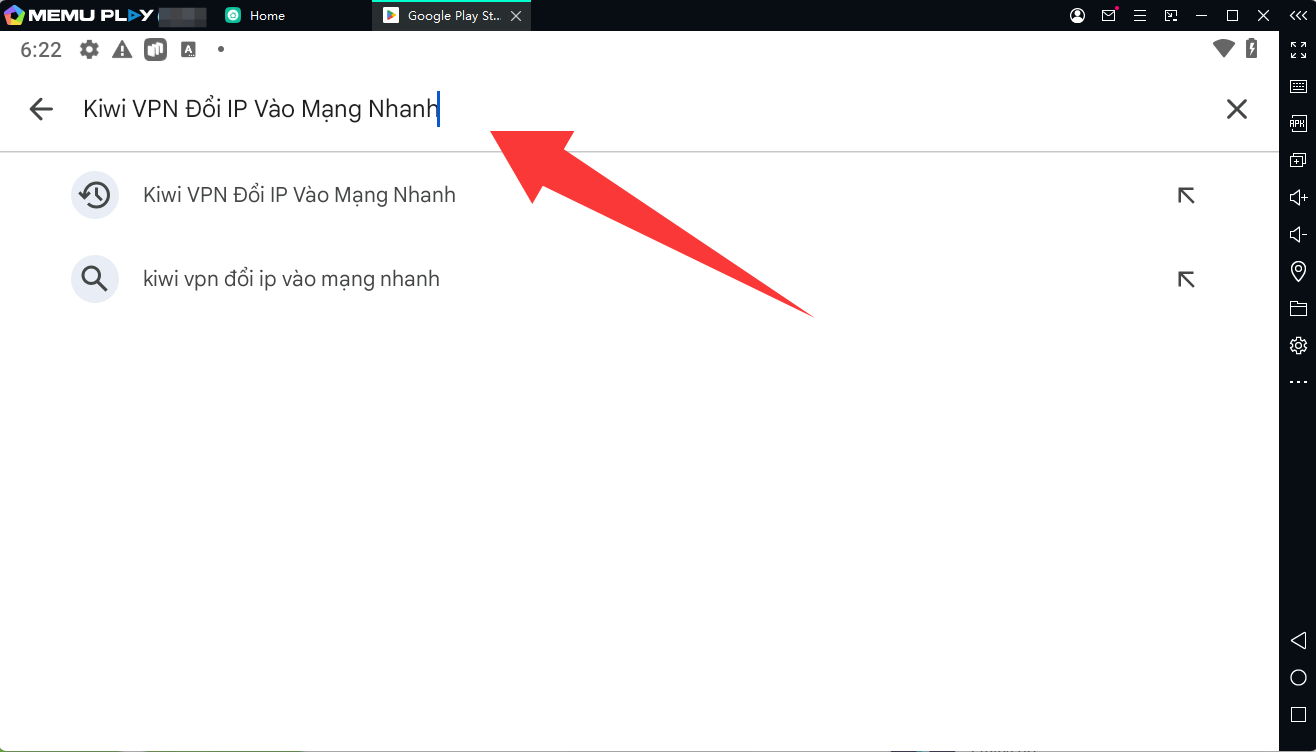Increase volume with the sidebar speaker plus icon

(1298, 197)
